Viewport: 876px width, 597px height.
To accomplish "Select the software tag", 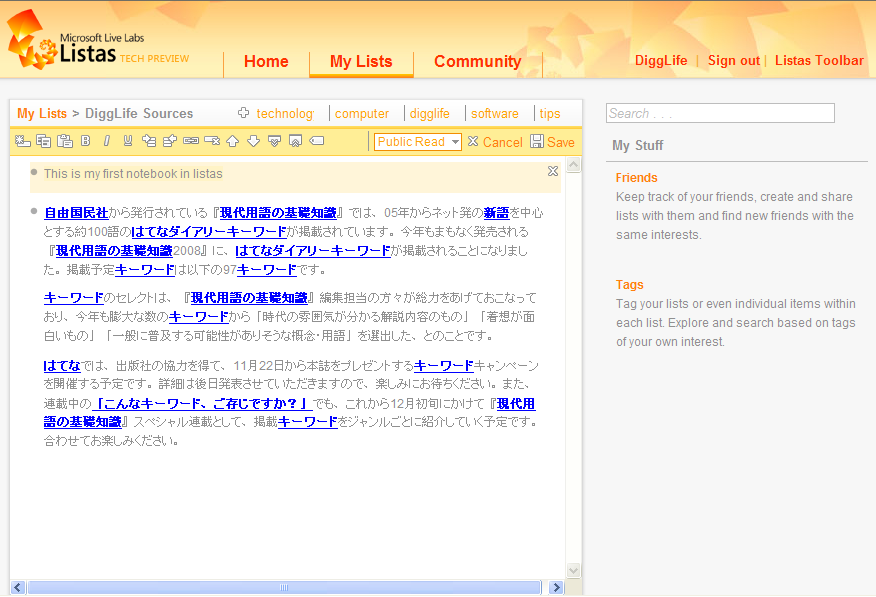I will (494, 113).
